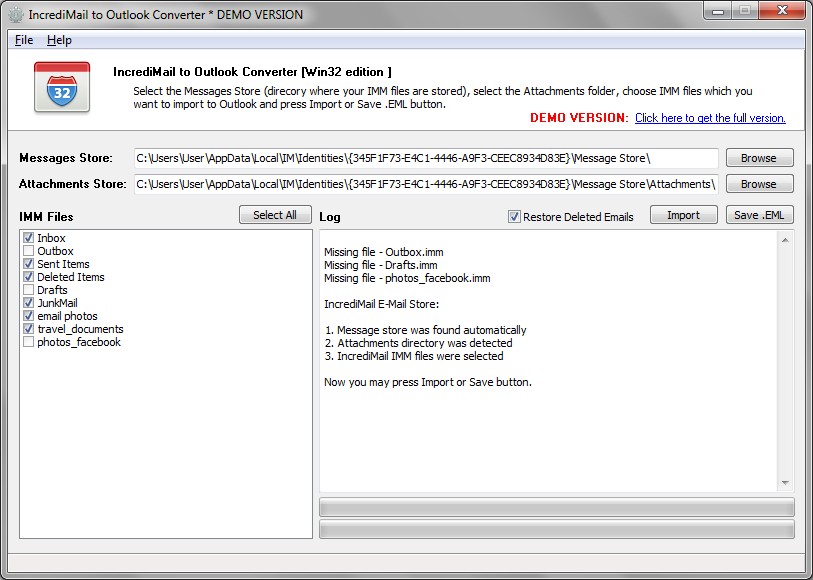Open the File menu

[x=24, y=40]
